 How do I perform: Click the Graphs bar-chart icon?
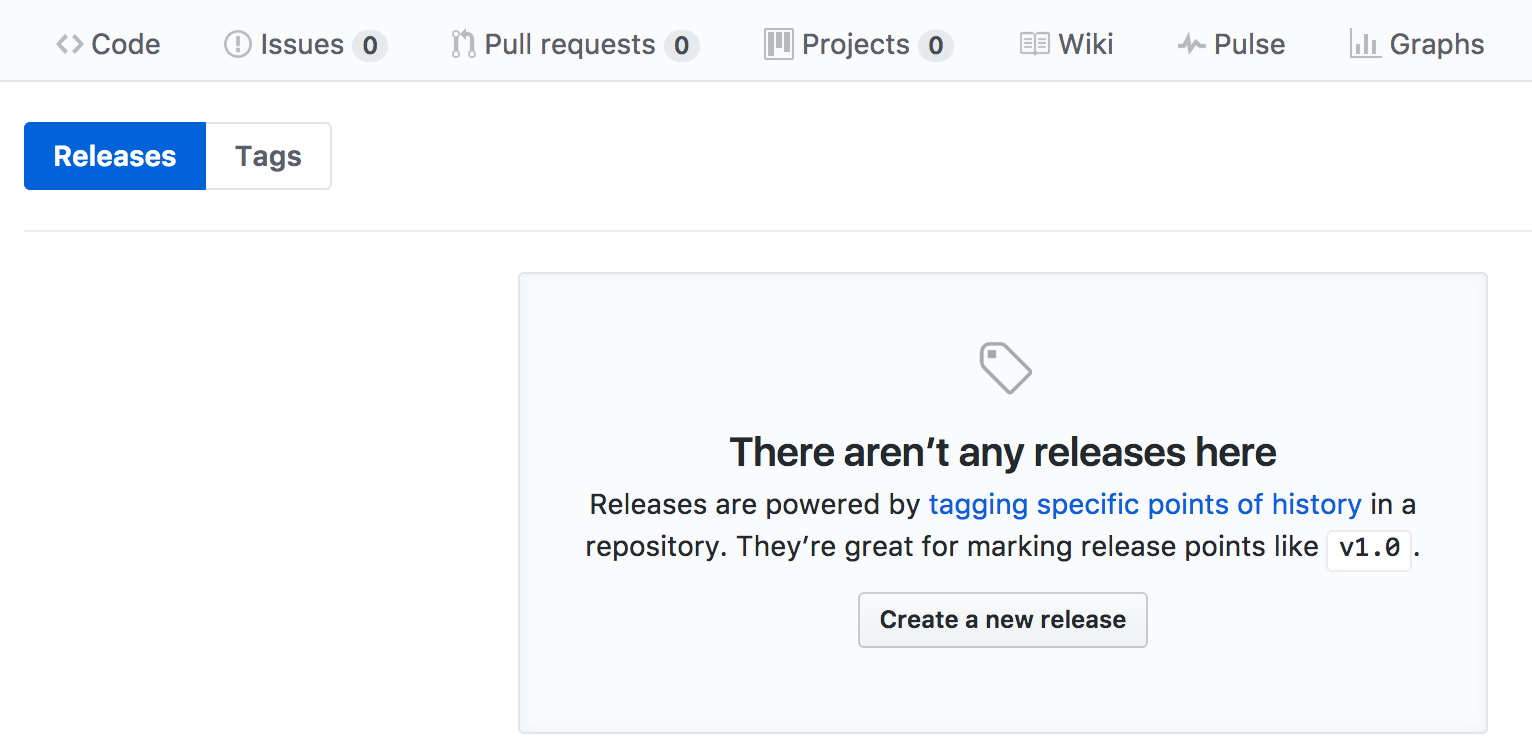tap(1366, 43)
